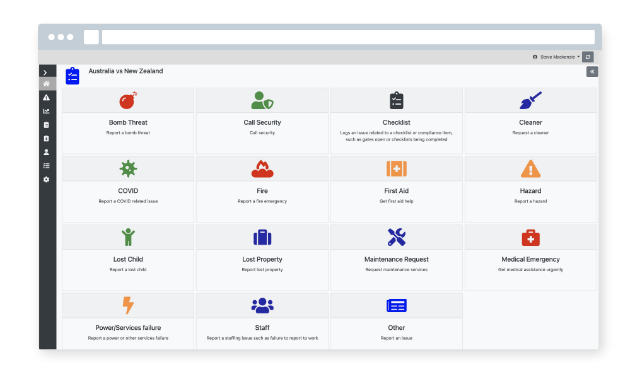The height and width of the screenshot is (375, 640).
Task: Open the Maintenance Request tools icon
Action: point(396,237)
